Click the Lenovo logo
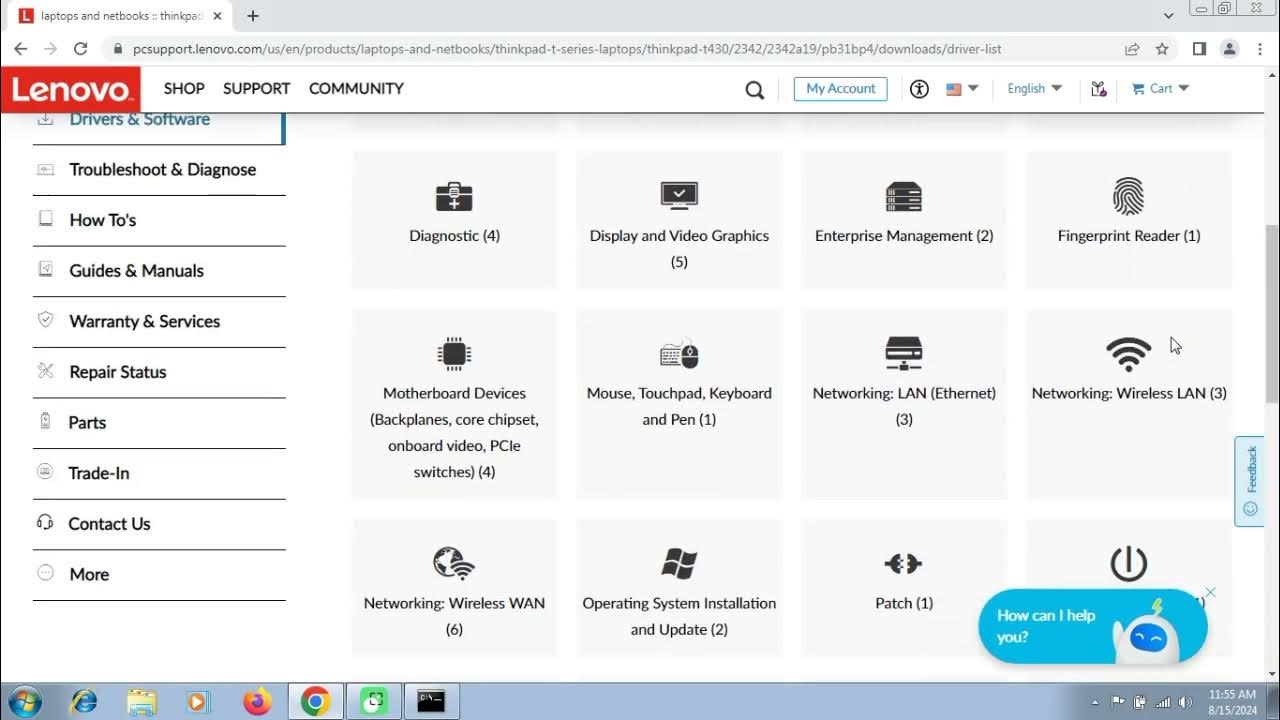The width and height of the screenshot is (1280, 720). (x=71, y=90)
